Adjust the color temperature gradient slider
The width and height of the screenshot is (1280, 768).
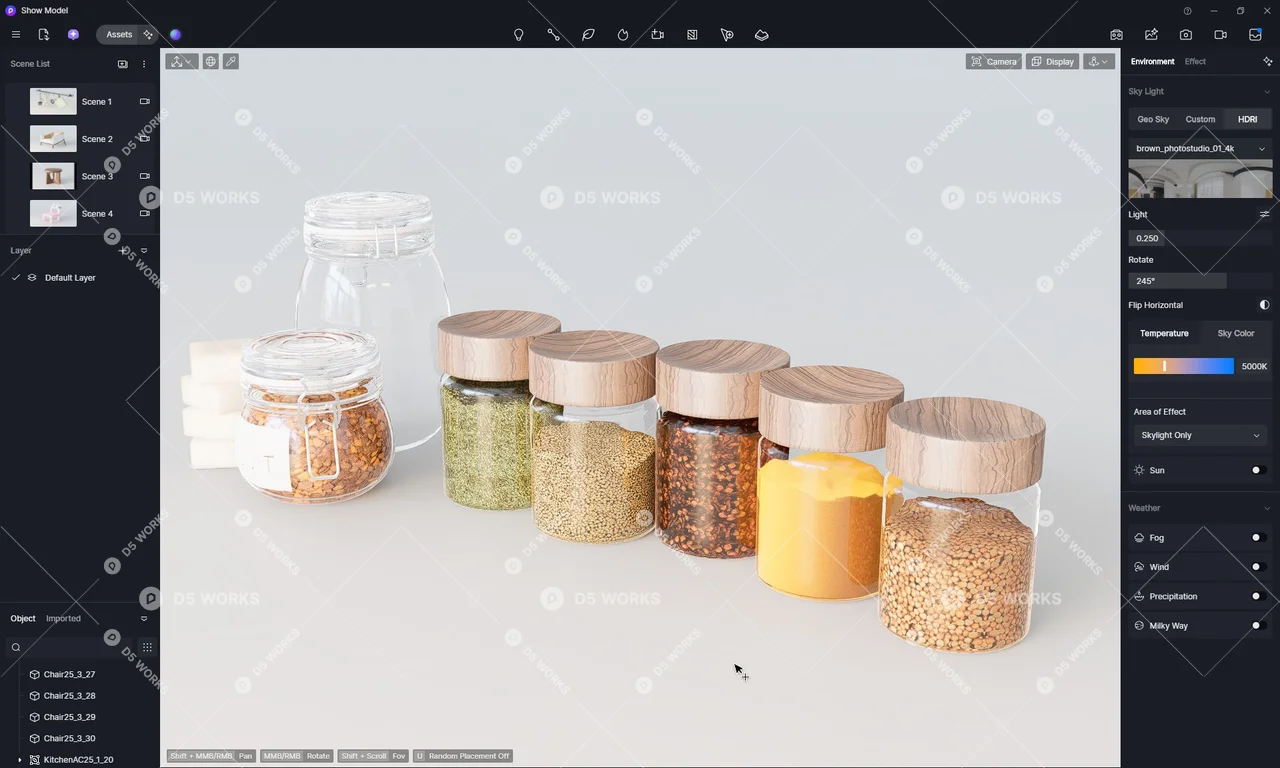[1183, 367]
